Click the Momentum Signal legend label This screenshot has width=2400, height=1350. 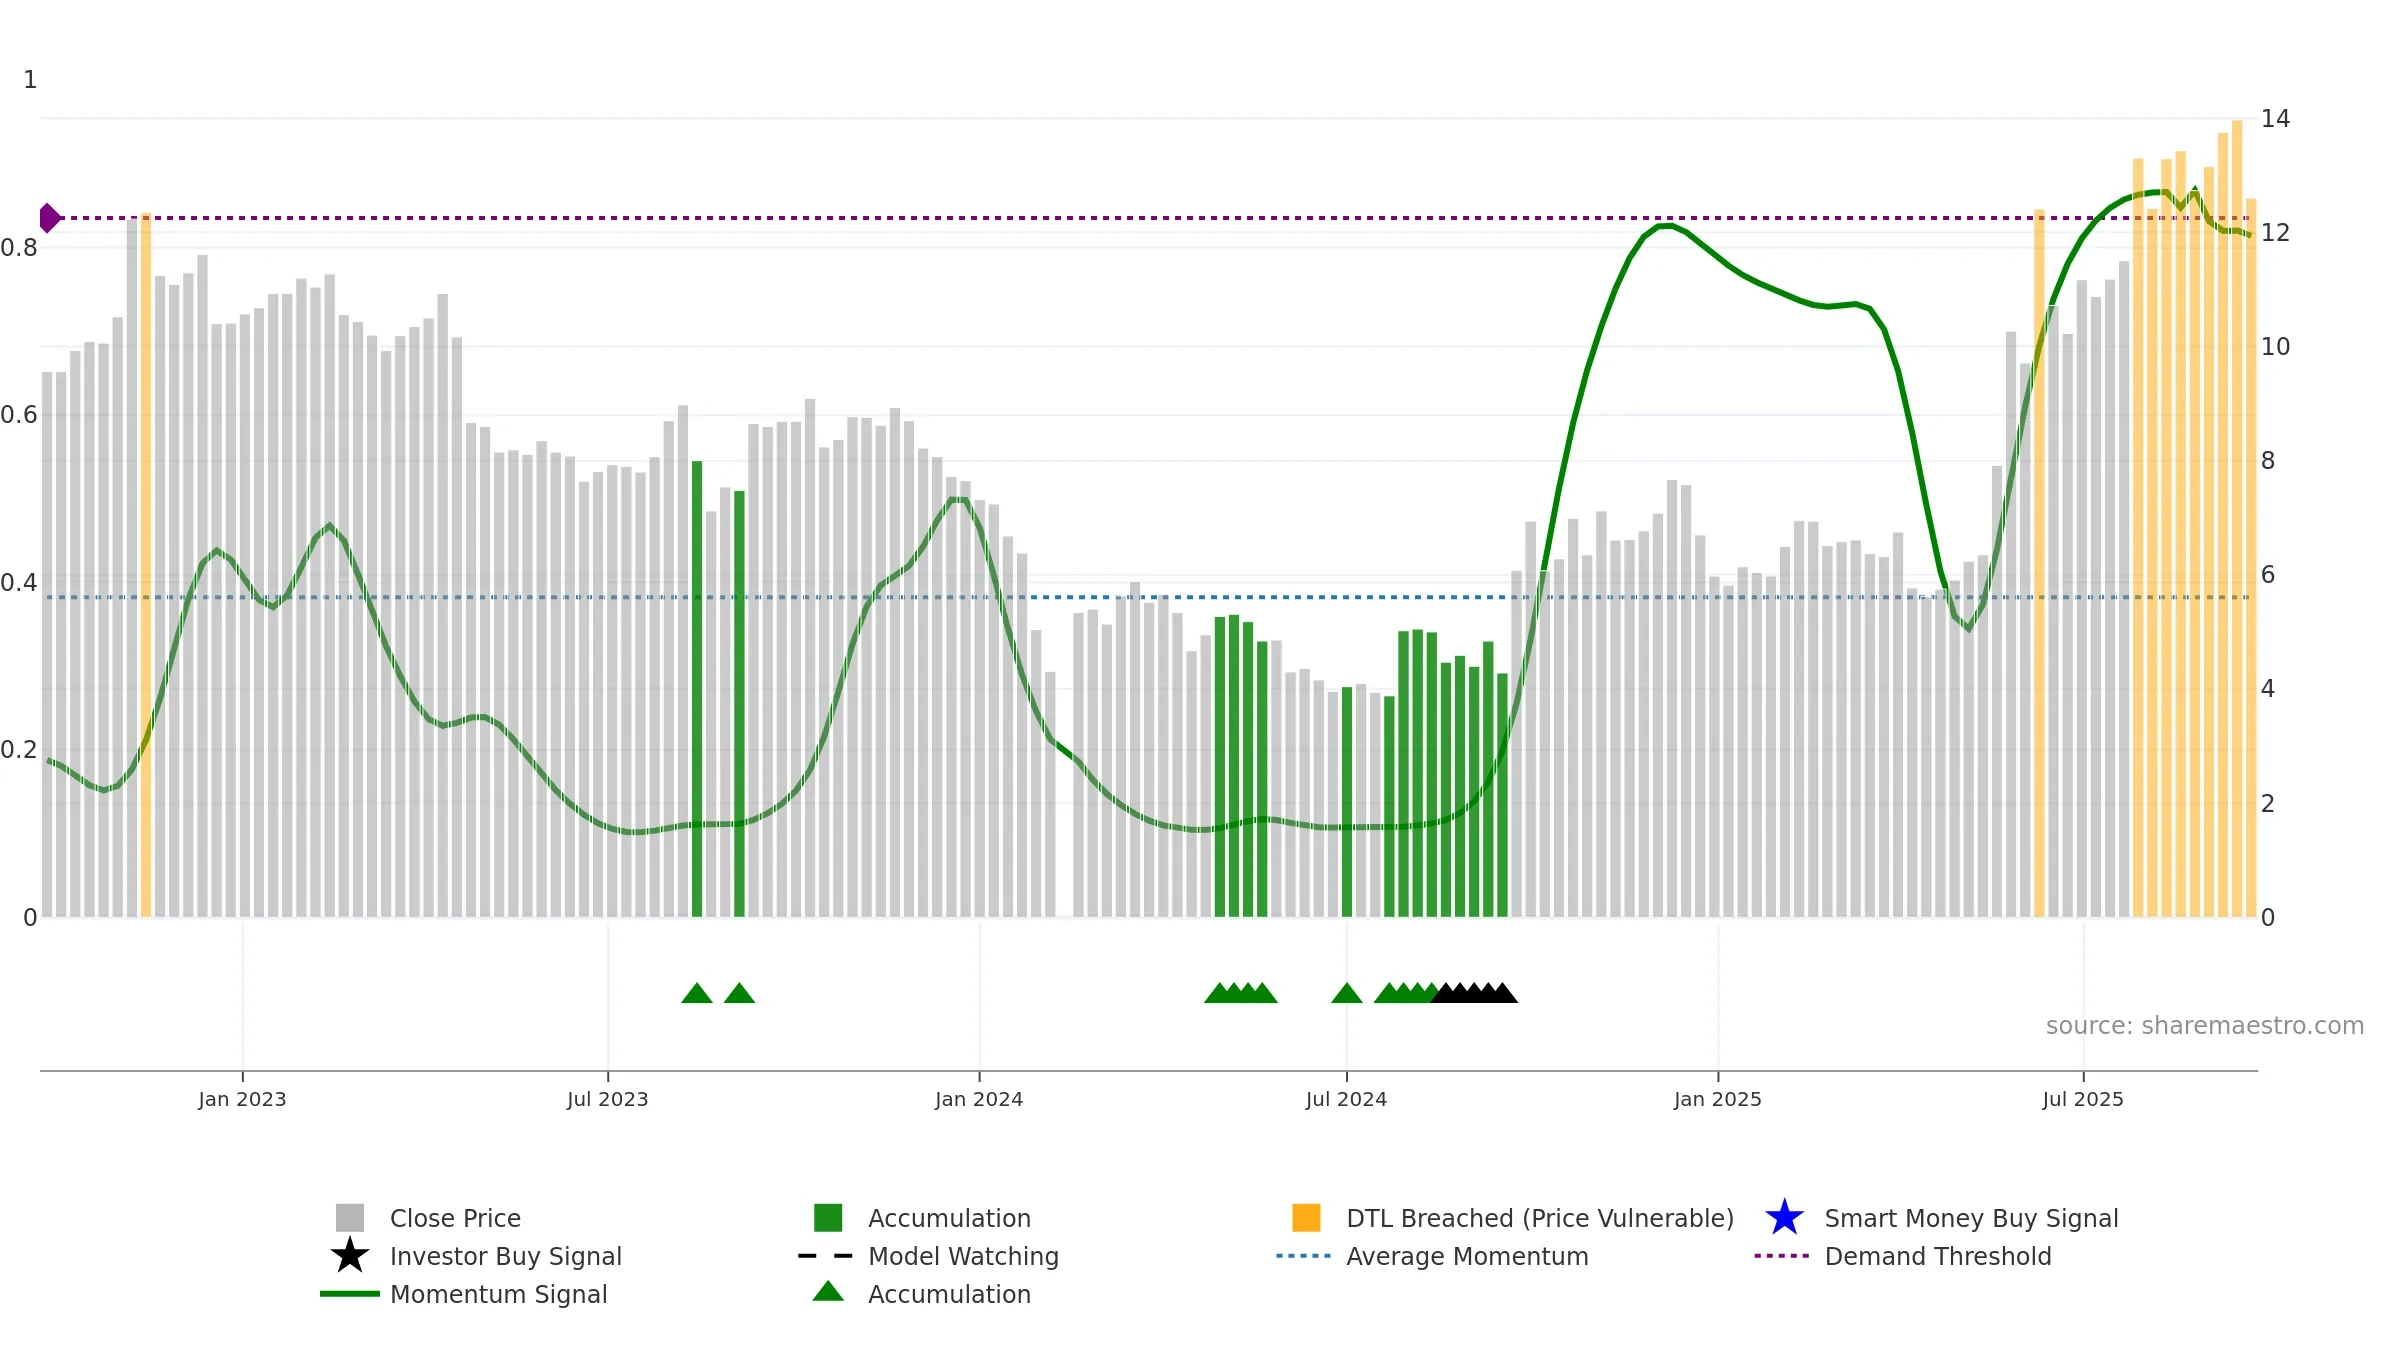[498, 1294]
